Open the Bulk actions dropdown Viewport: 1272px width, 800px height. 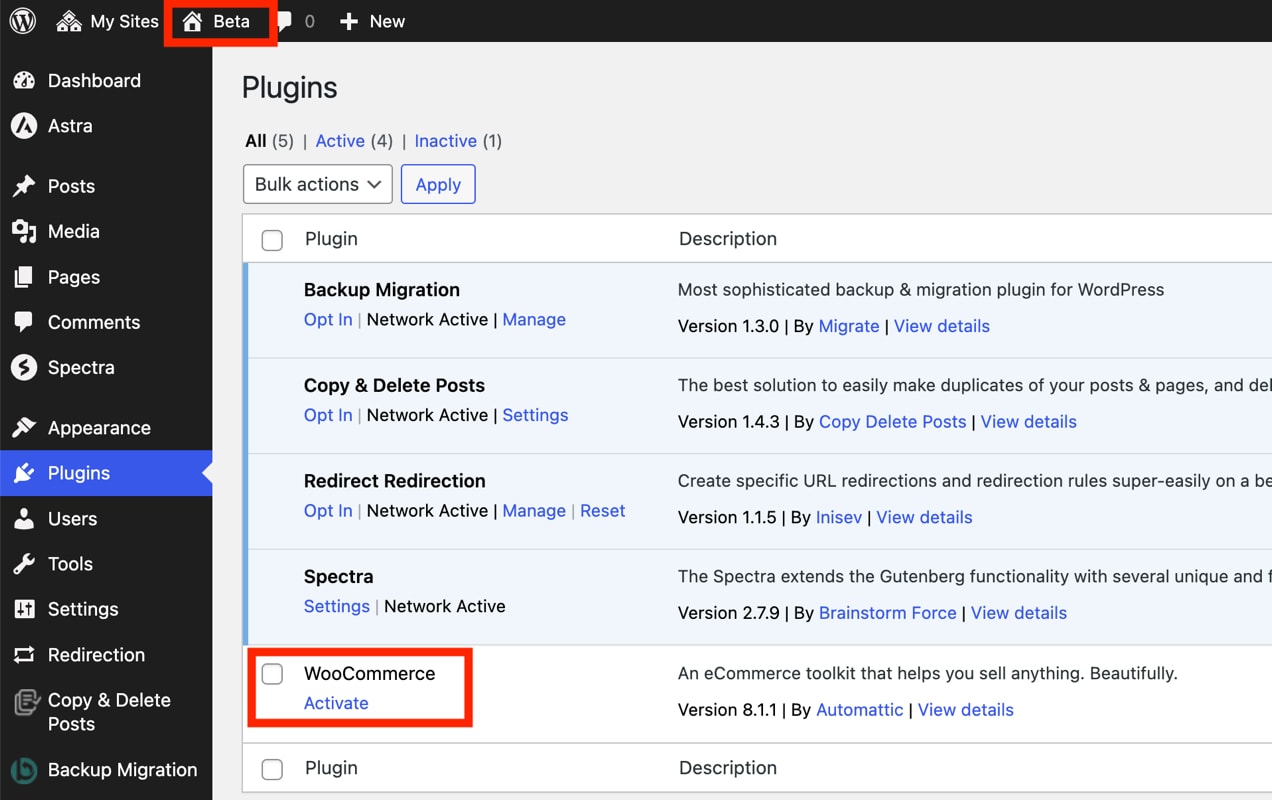[318, 184]
